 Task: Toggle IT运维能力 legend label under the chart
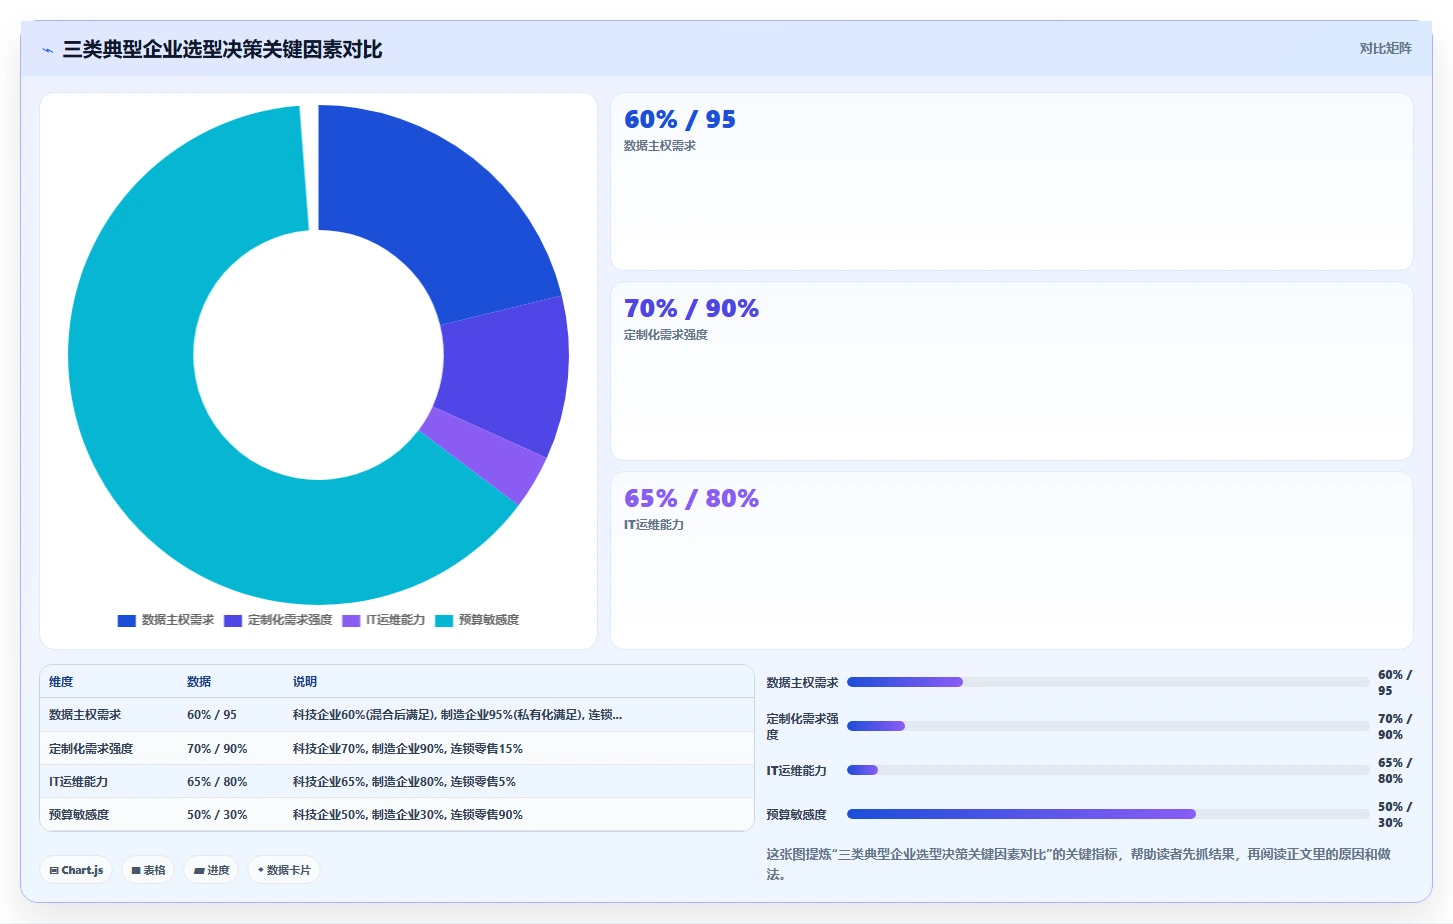pyautogui.click(x=395, y=620)
